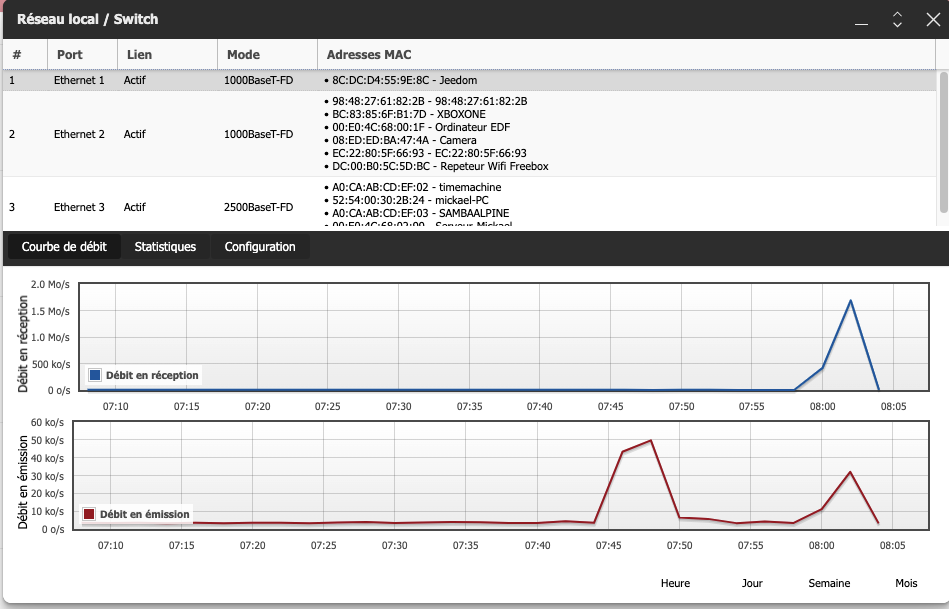Screen dimensions: 949x609
Task: Select the Ethernet 1 port row
Action: click(x=470, y=80)
